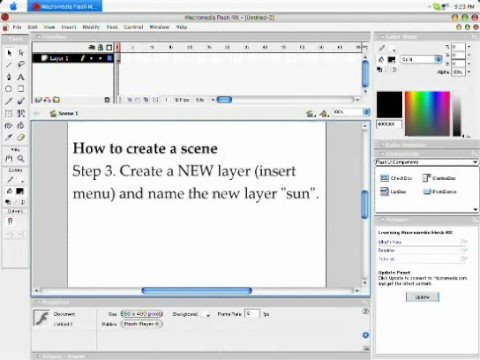The image size is (480, 360).
Task: Open the Flash UI Components dropdown
Action: click(x=427, y=162)
